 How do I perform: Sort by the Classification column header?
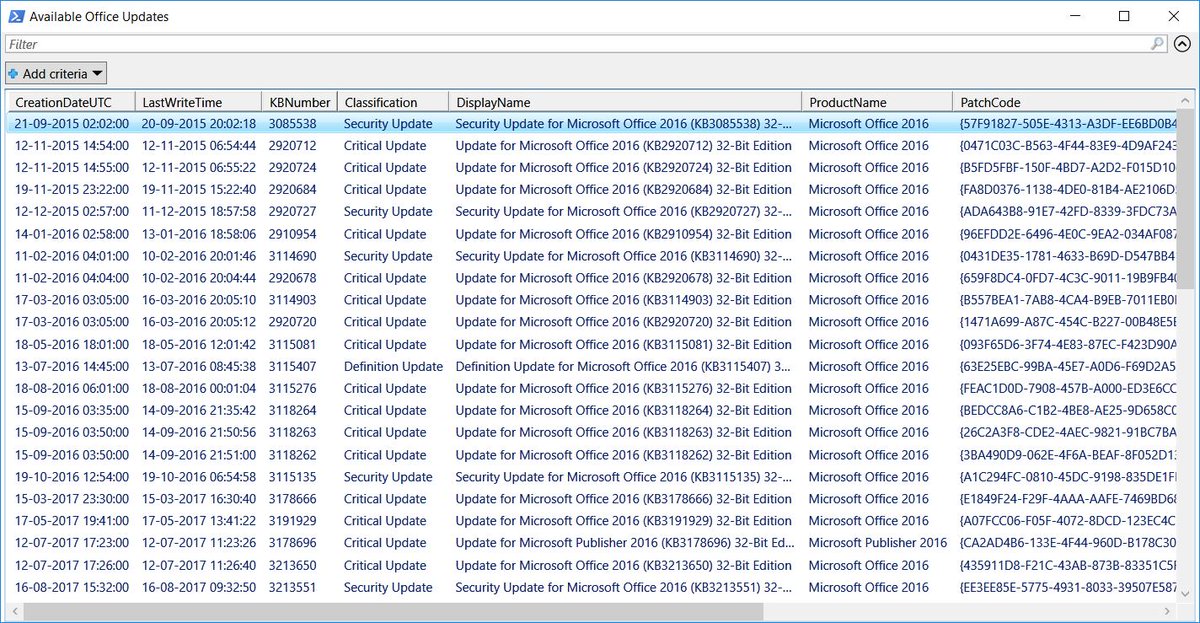[392, 102]
